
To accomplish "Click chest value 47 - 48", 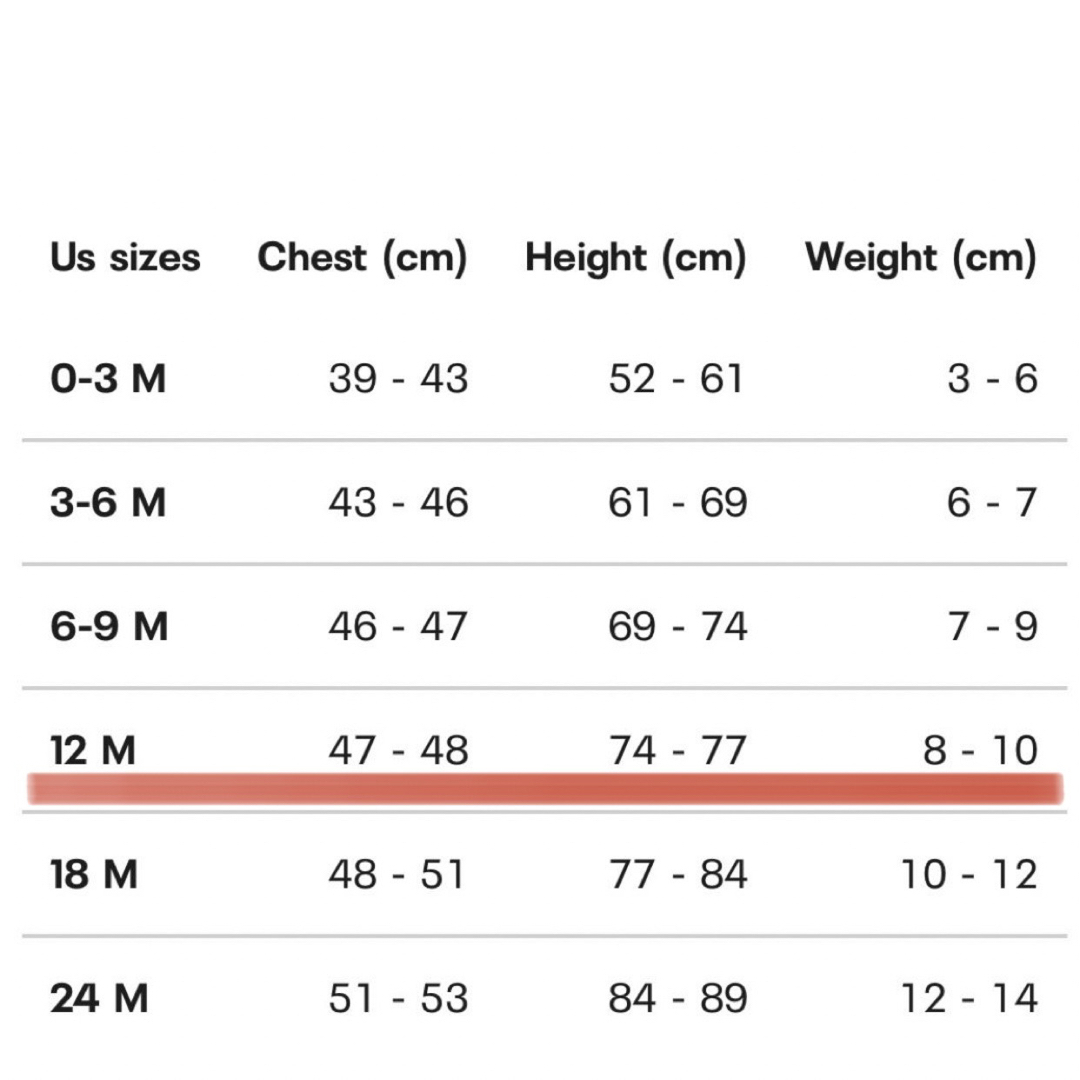I will (x=398, y=750).
